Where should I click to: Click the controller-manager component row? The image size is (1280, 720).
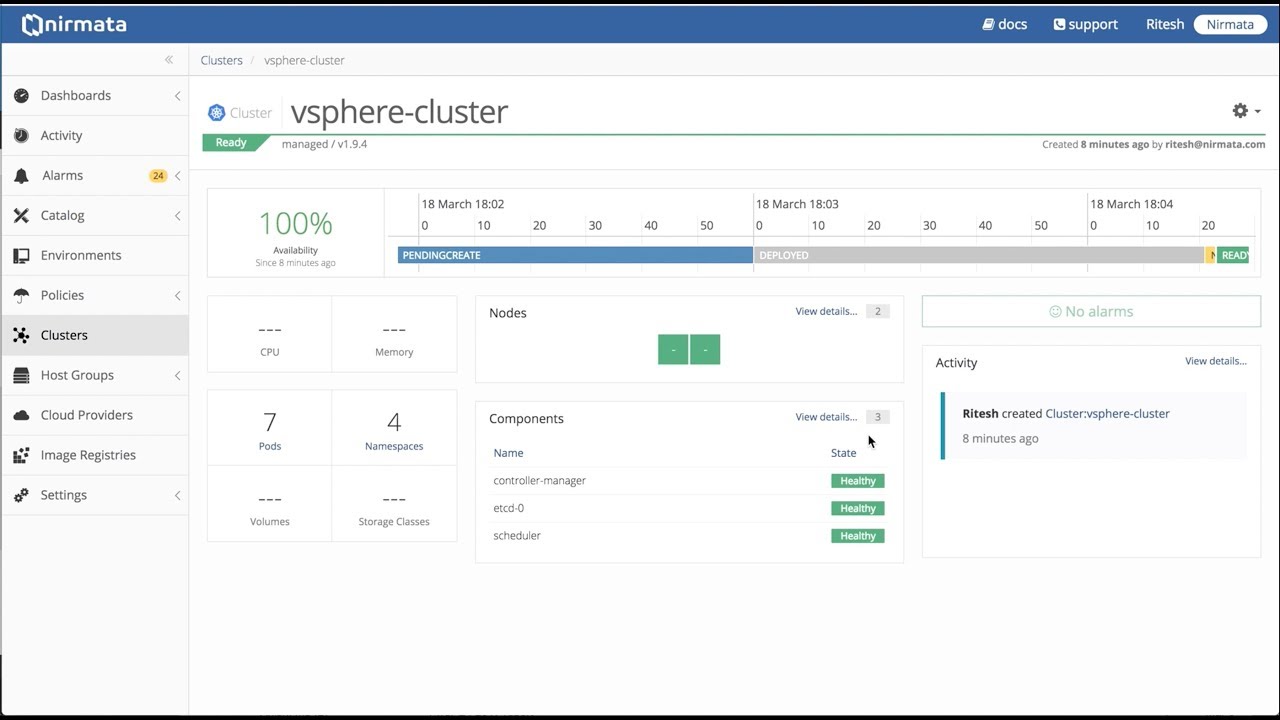tap(689, 481)
